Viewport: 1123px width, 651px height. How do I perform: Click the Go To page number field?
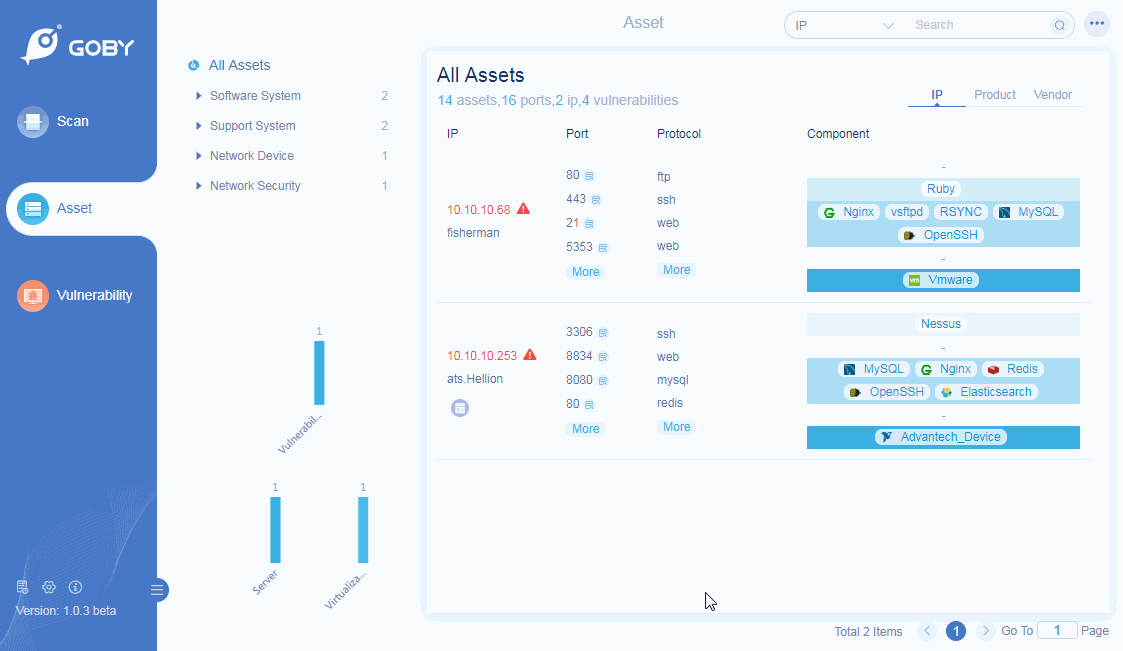(1056, 631)
